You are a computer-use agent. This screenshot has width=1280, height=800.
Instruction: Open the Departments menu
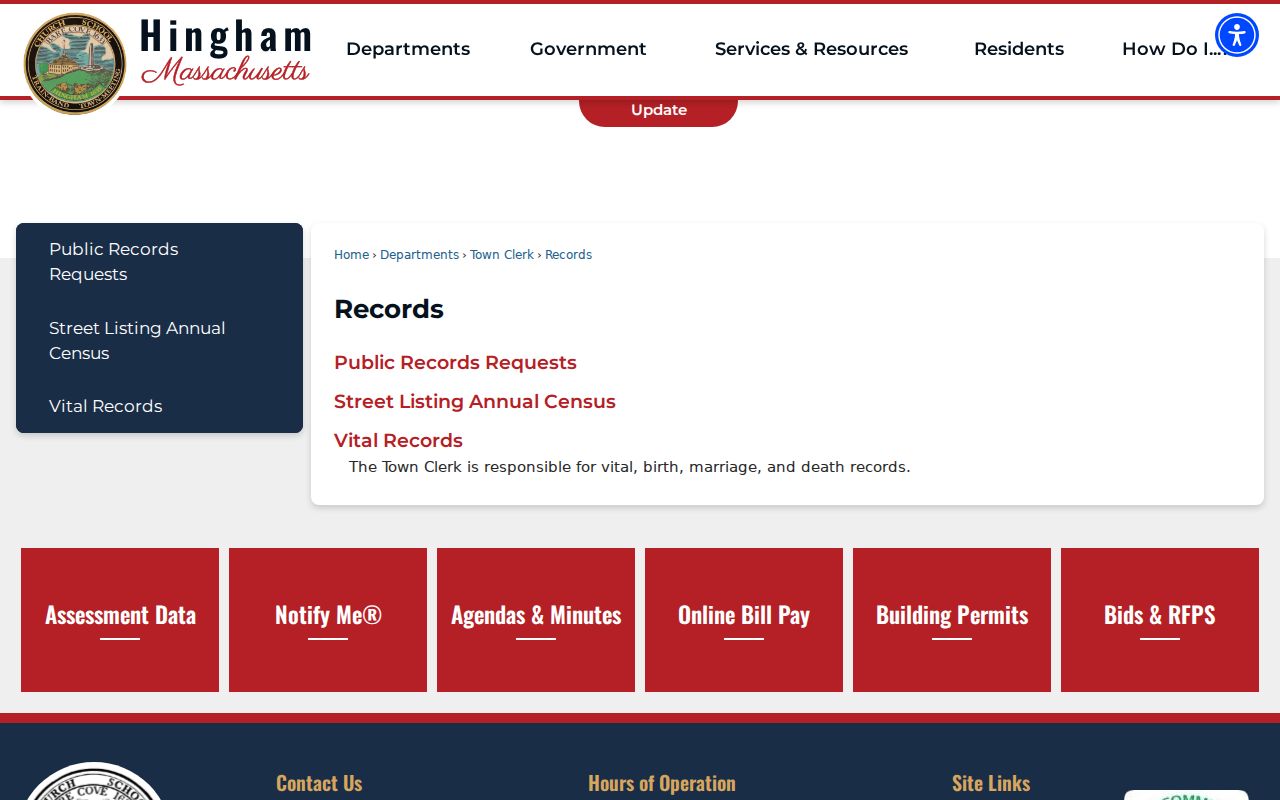tap(408, 49)
